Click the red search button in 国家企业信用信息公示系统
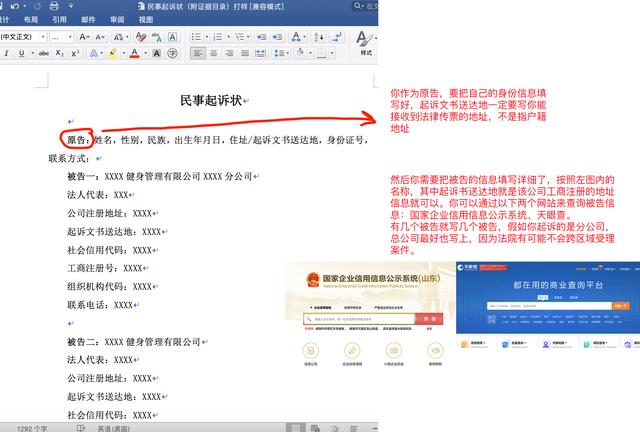This screenshot has height=432, width=640. tap(429, 319)
